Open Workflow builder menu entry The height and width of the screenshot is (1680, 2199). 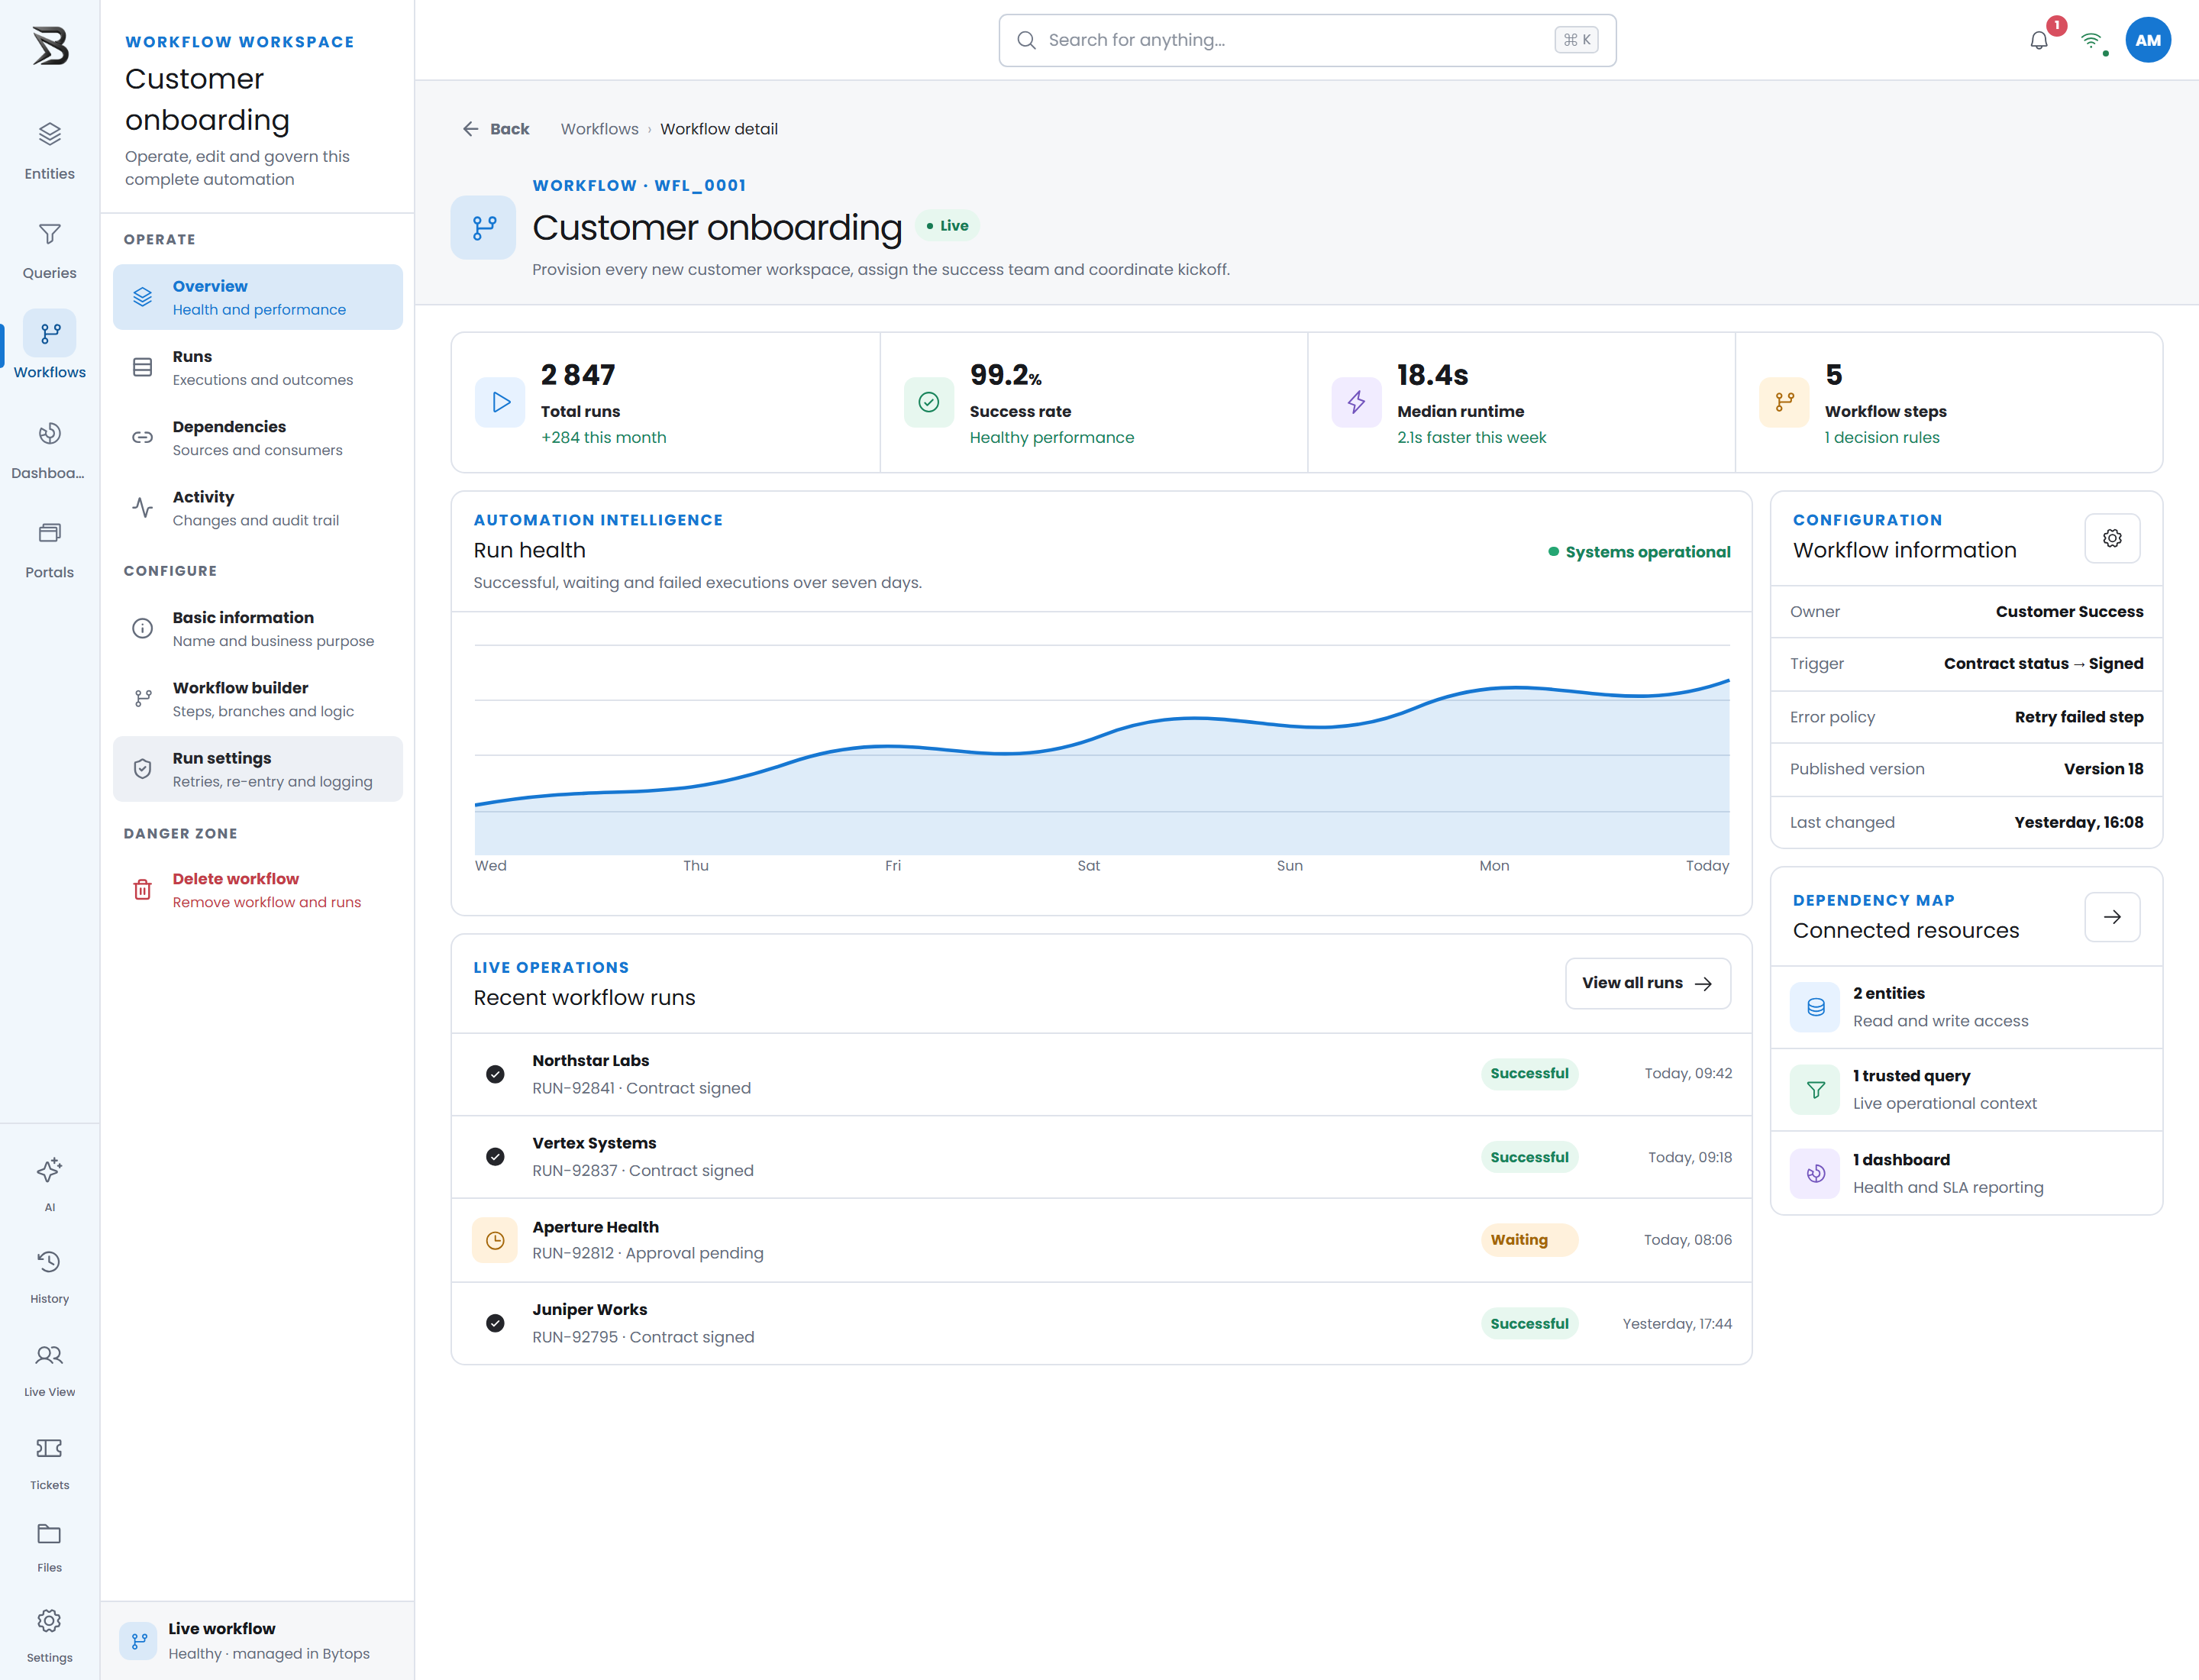[x=258, y=699]
